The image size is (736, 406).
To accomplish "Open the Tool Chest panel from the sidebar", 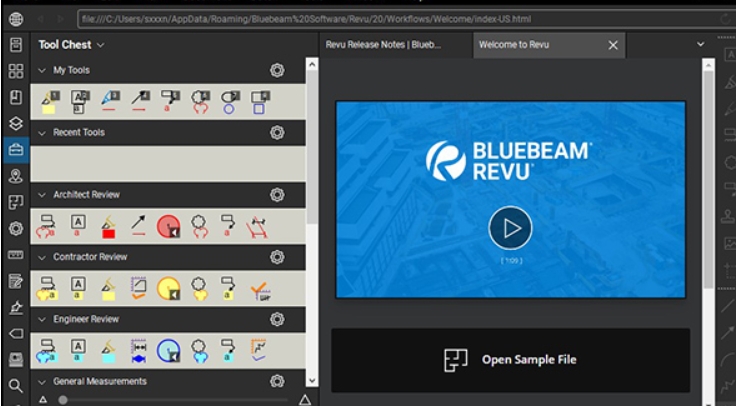I will (15, 151).
